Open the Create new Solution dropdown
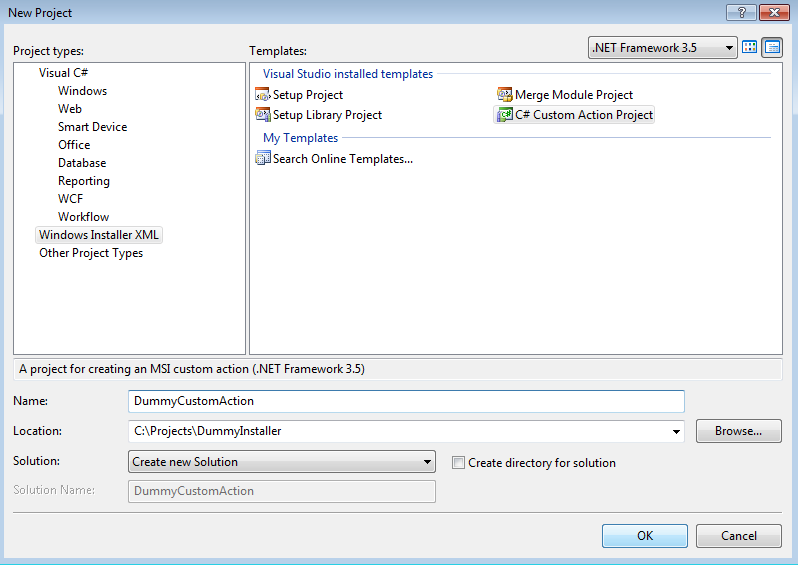The height and width of the screenshot is (565, 798). coord(282,462)
